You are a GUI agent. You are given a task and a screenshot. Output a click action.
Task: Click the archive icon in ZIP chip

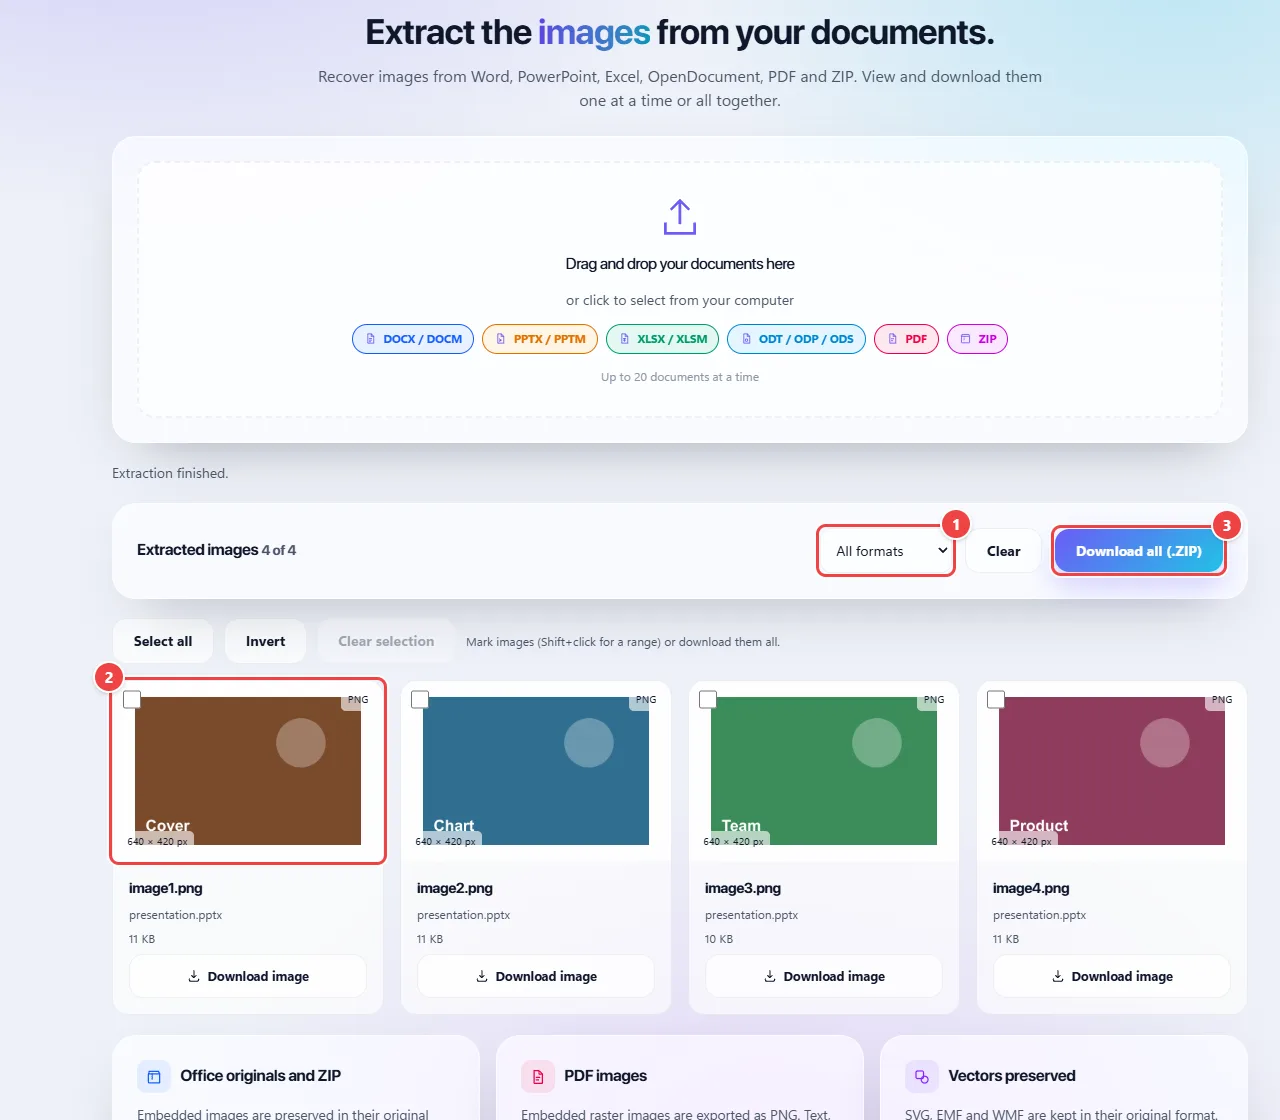point(966,339)
